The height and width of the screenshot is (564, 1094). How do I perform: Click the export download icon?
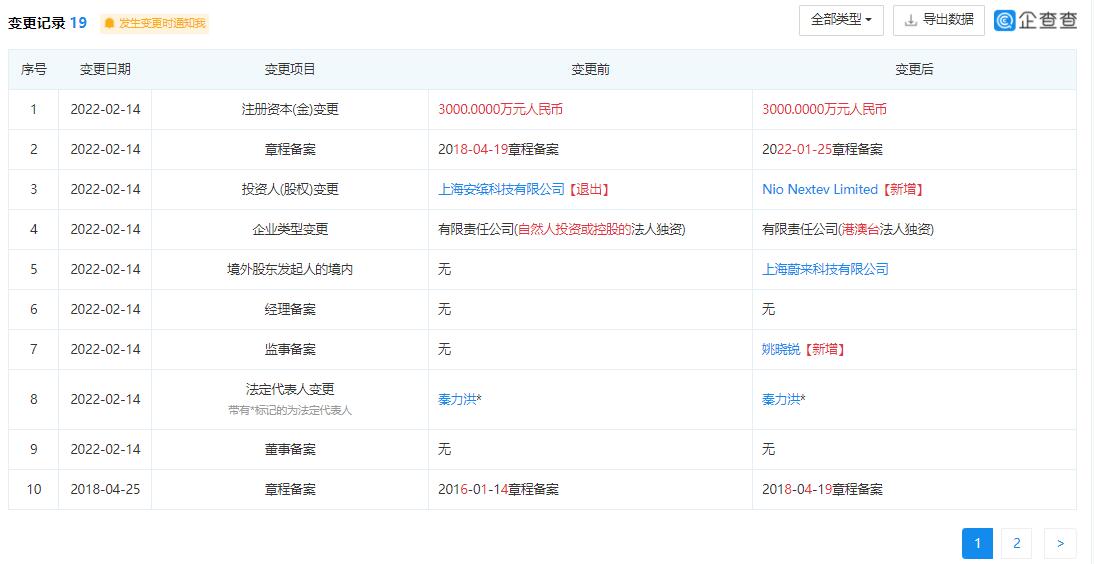(x=910, y=21)
